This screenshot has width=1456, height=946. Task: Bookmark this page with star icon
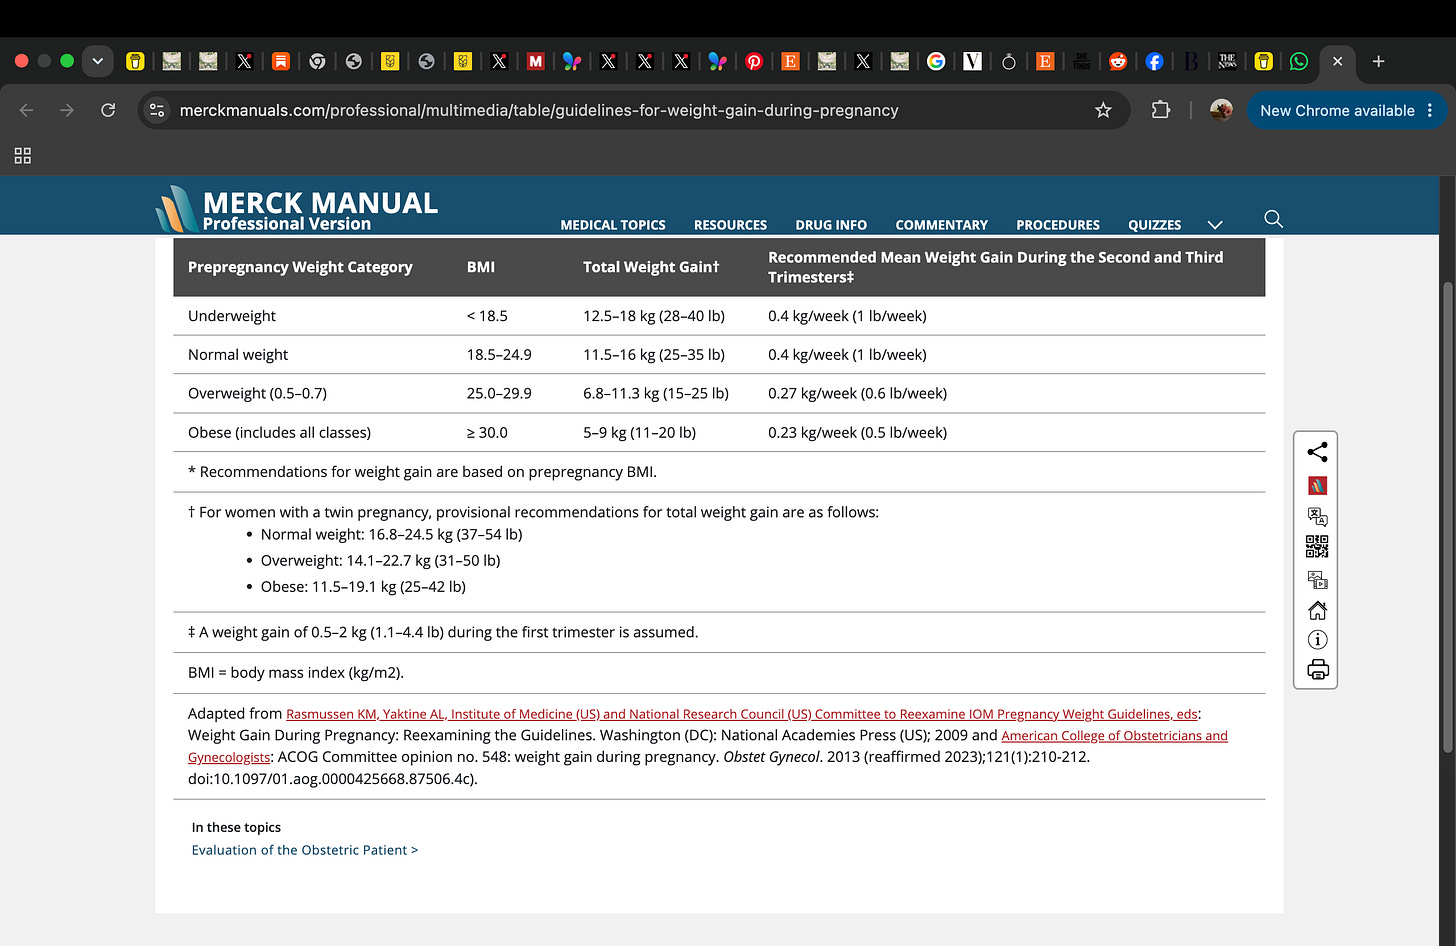(x=1103, y=110)
